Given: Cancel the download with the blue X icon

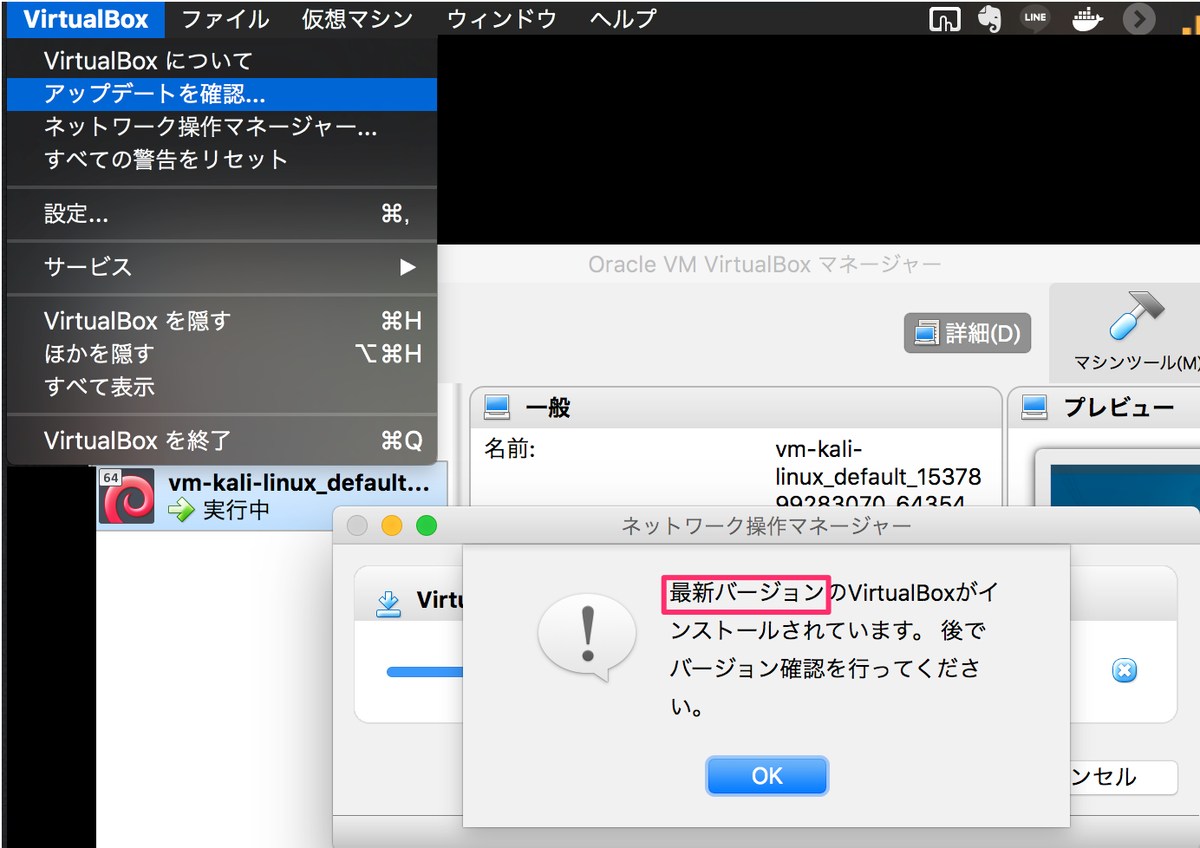Looking at the screenshot, I should click(x=1125, y=671).
